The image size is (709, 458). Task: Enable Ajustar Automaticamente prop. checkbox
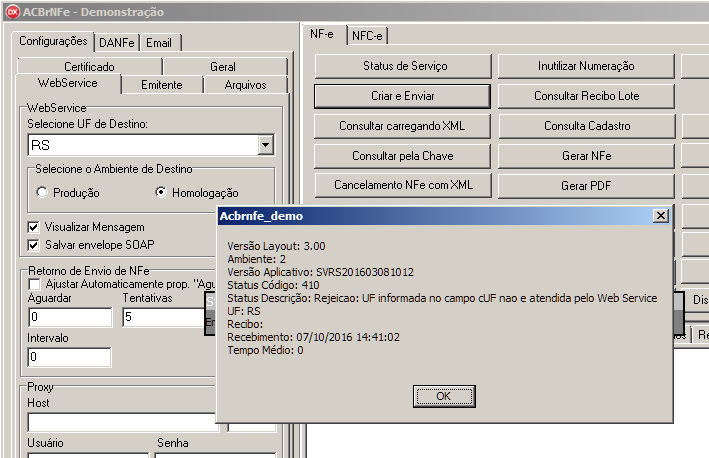click(34, 284)
